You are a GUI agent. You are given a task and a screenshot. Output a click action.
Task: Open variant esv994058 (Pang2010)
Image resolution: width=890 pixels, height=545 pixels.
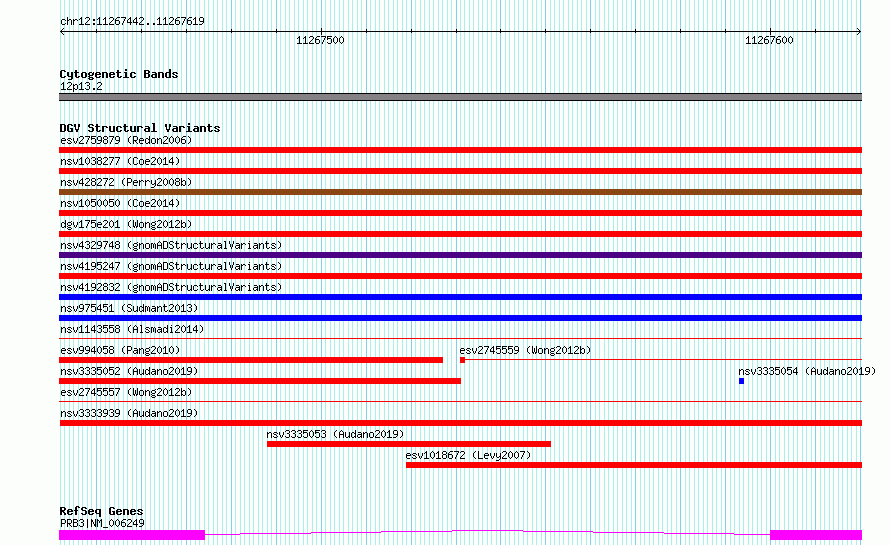click(120, 350)
